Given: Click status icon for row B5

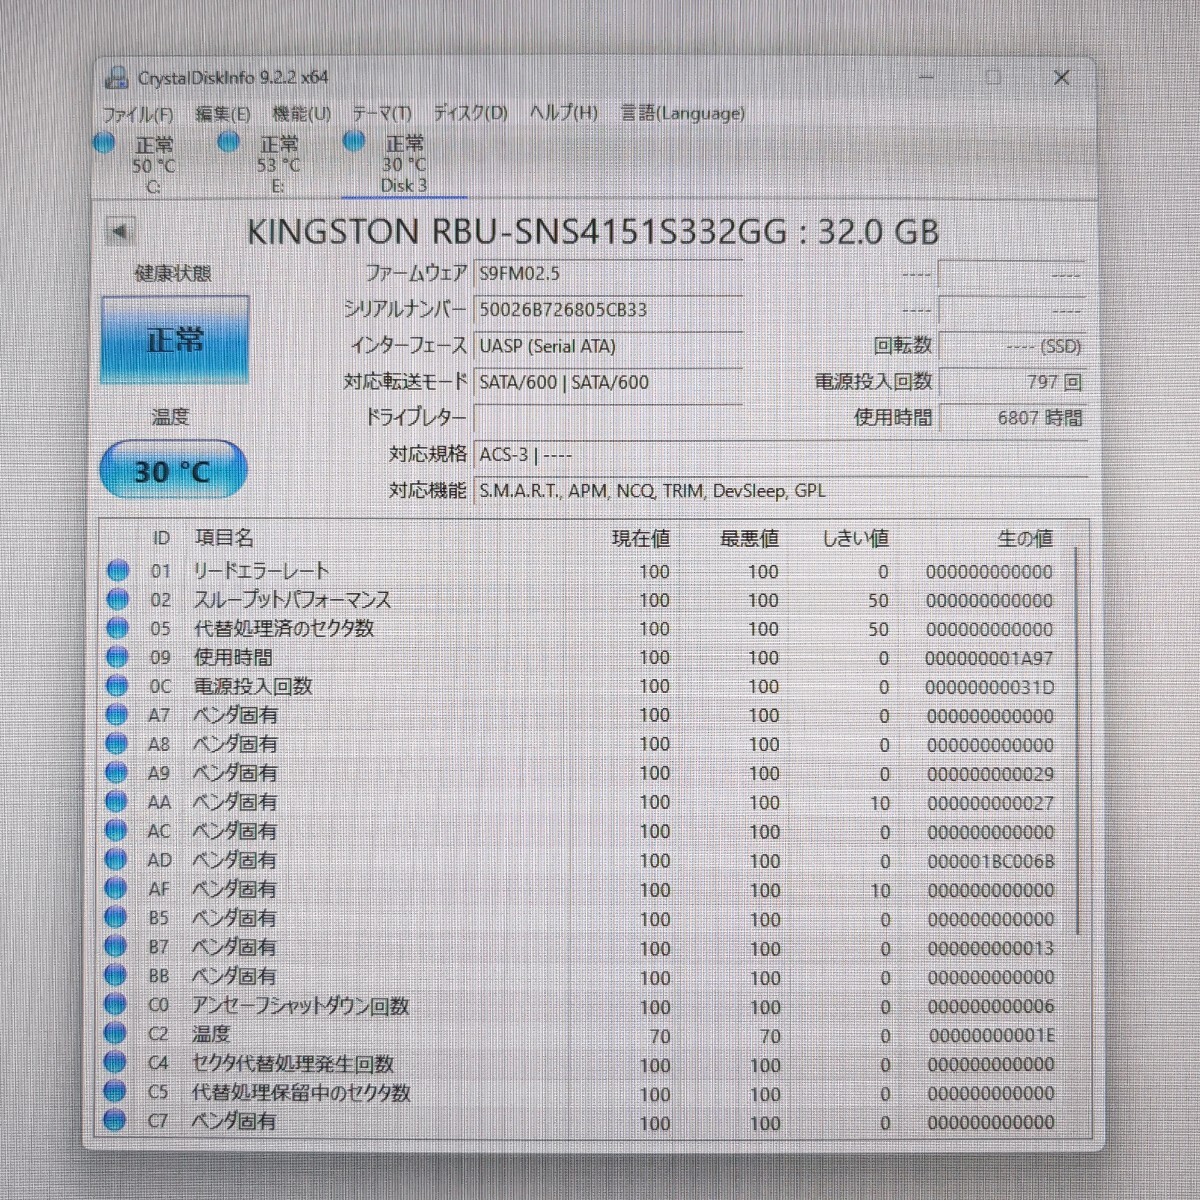Looking at the screenshot, I should [x=117, y=918].
